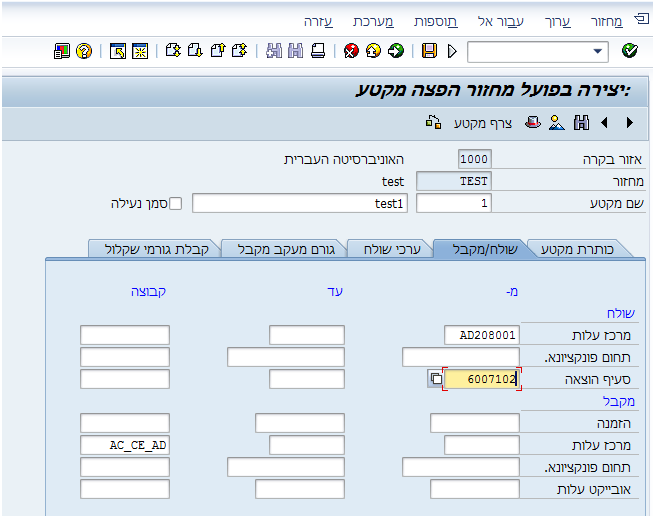Switch to the שולח/מקבל tab
Image resolution: width=653 pixels, height=519 pixels.
[x=485, y=250]
